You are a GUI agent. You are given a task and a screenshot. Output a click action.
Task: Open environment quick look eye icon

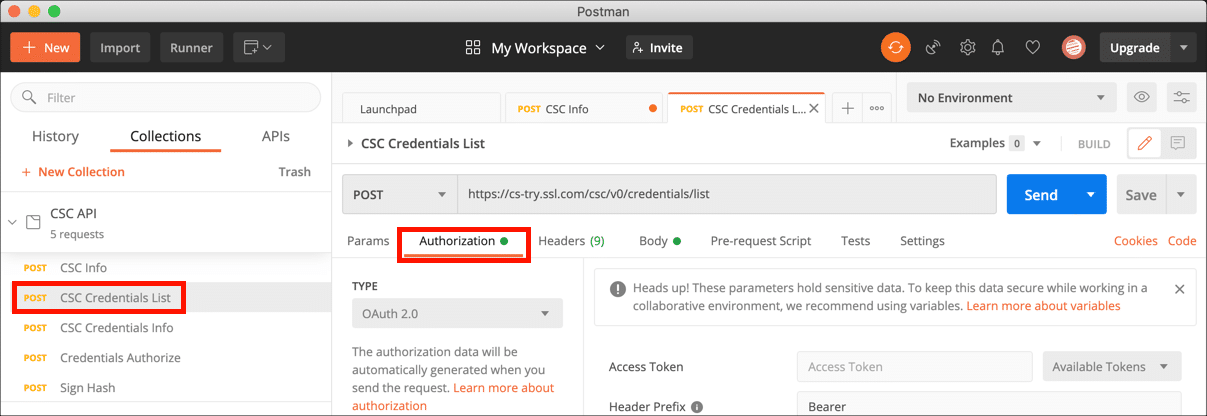(1140, 98)
